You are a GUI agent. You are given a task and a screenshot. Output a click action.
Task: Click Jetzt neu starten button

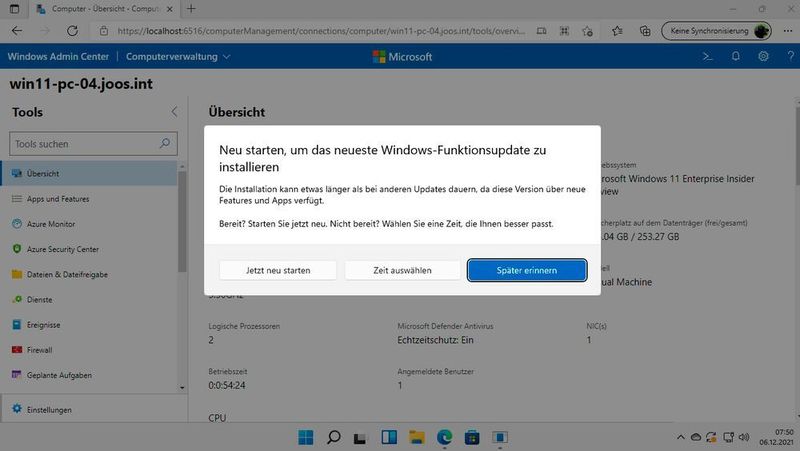click(278, 270)
